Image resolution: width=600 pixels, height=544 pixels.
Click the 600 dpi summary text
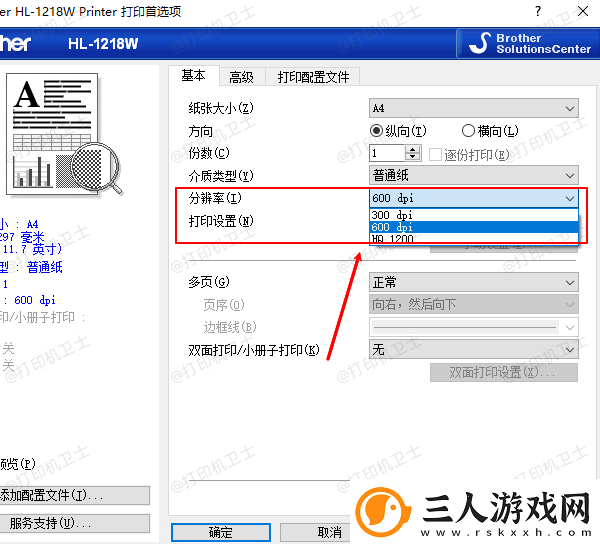pyautogui.click(x=35, y=300)
